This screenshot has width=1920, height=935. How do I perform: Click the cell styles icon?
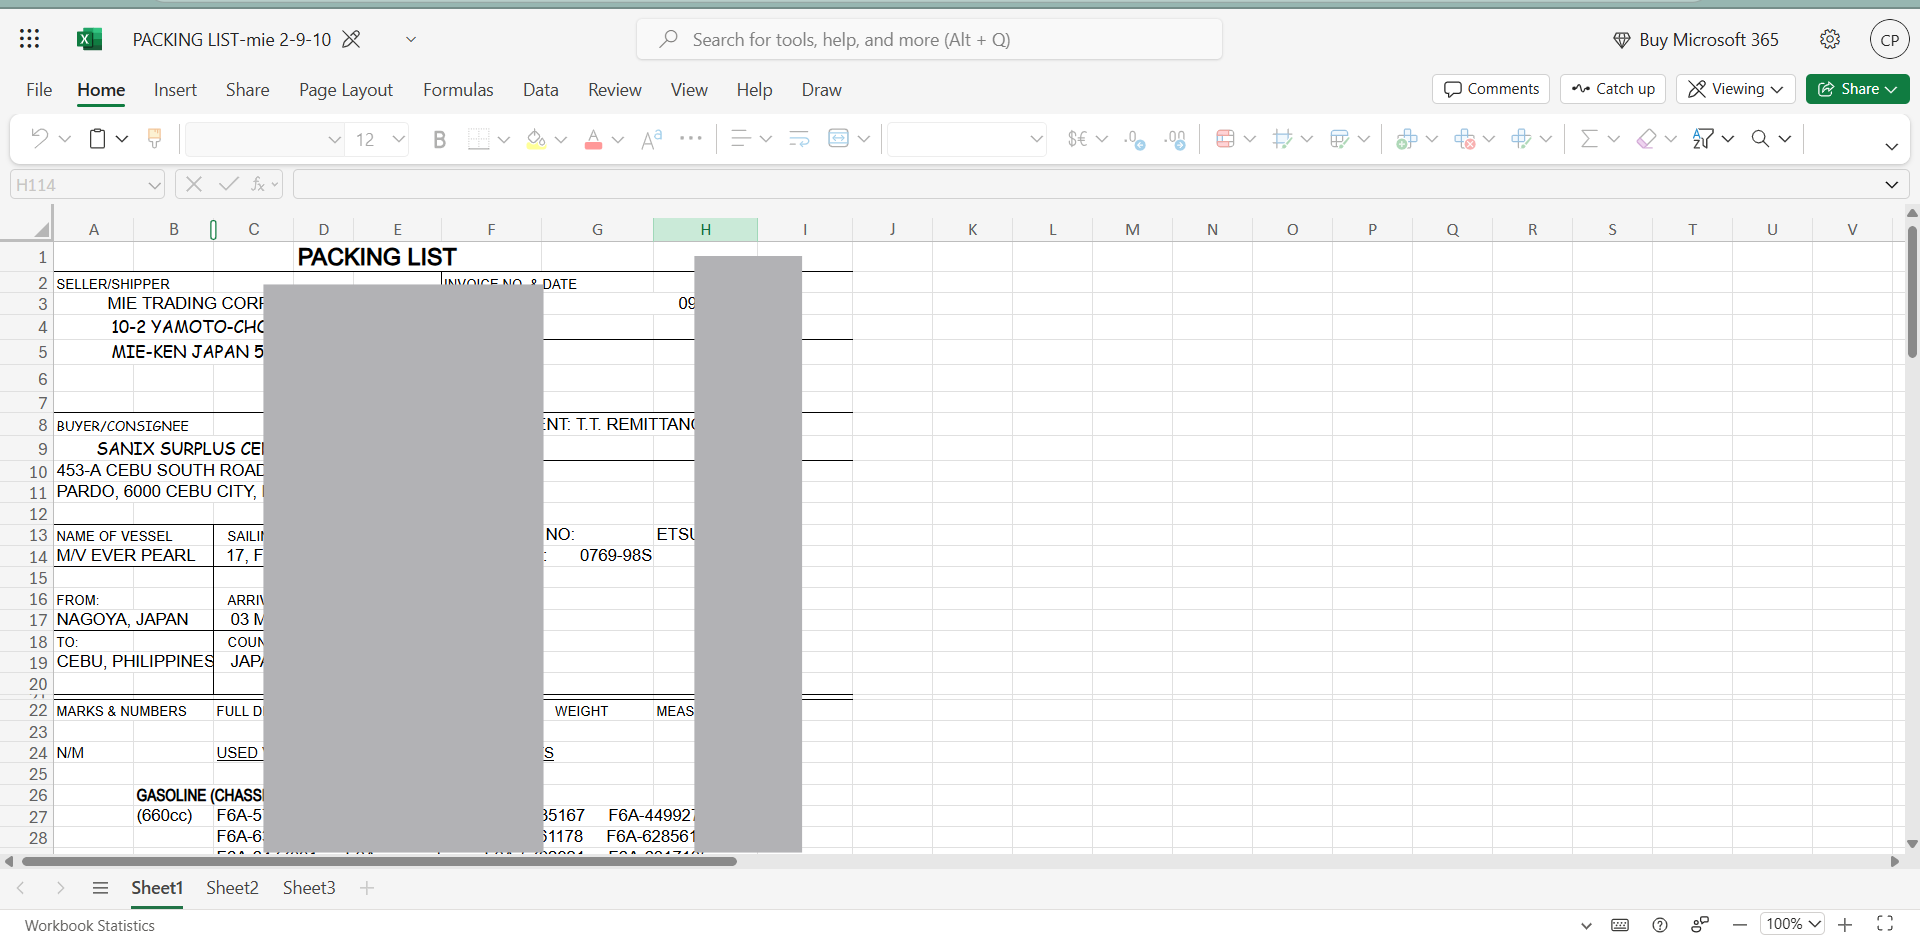(1340, 139)
